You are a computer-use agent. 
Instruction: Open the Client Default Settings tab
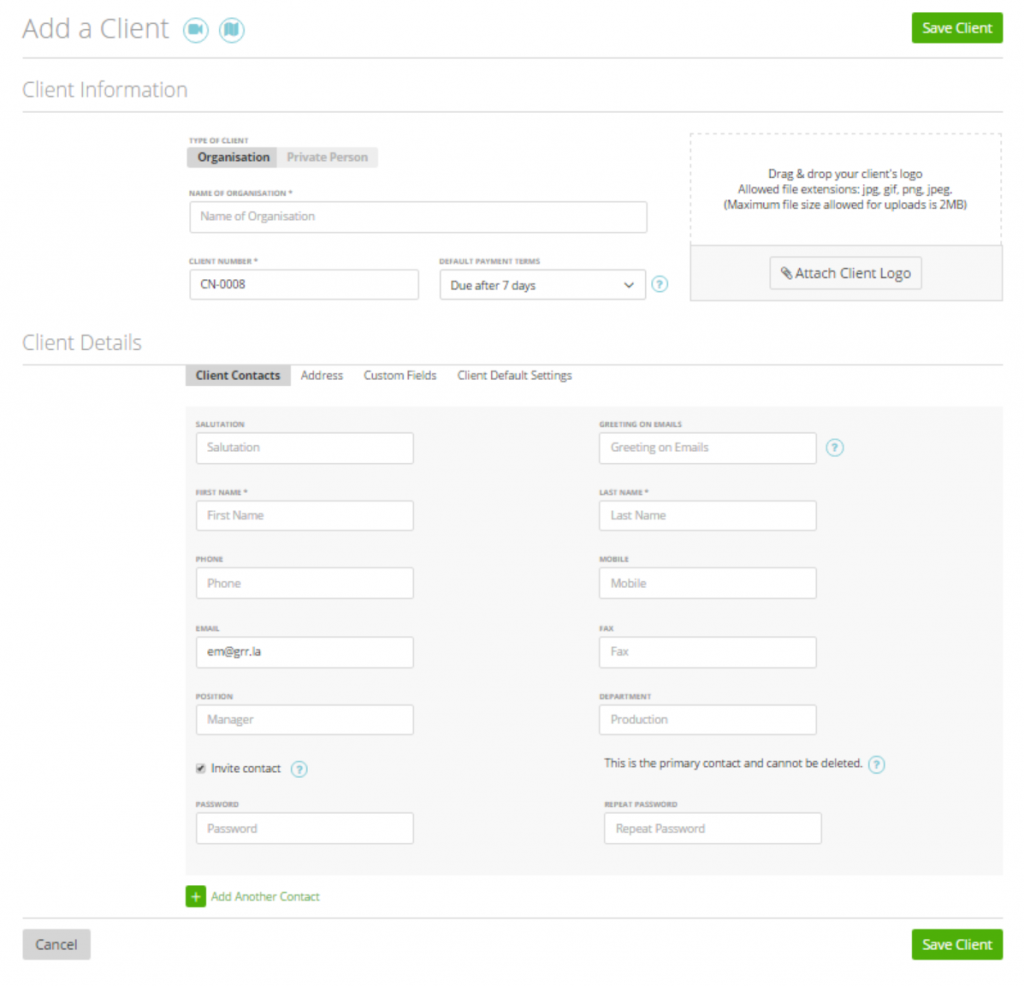[514, 375]
